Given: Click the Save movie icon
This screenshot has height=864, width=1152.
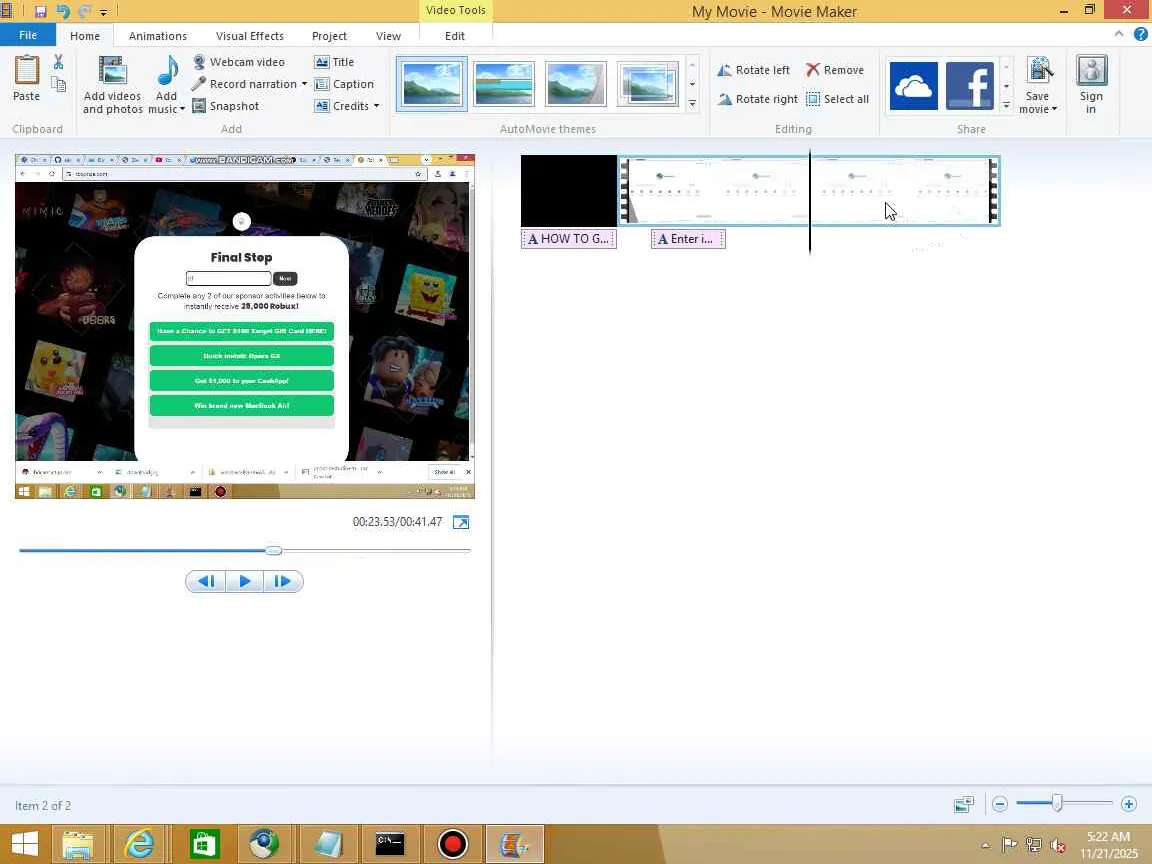Looking at the screenshot, I should 1039,71.
